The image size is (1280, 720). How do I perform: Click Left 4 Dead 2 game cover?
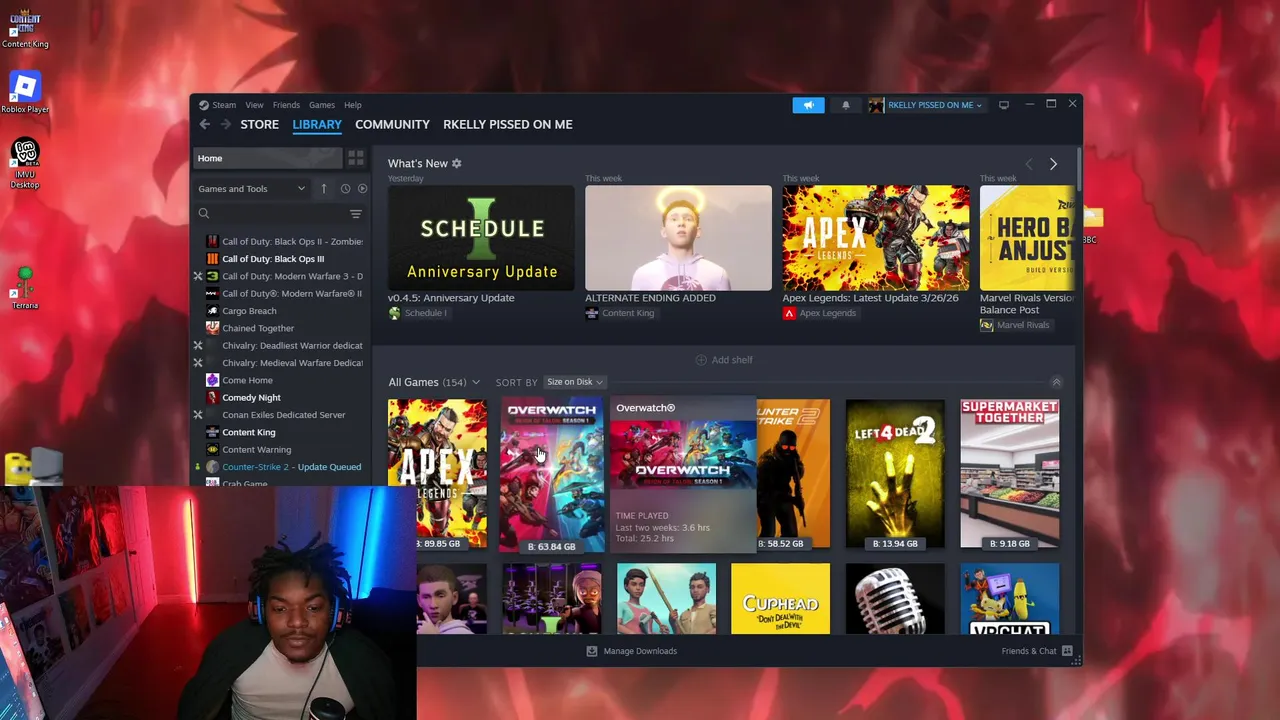point(895,474)
